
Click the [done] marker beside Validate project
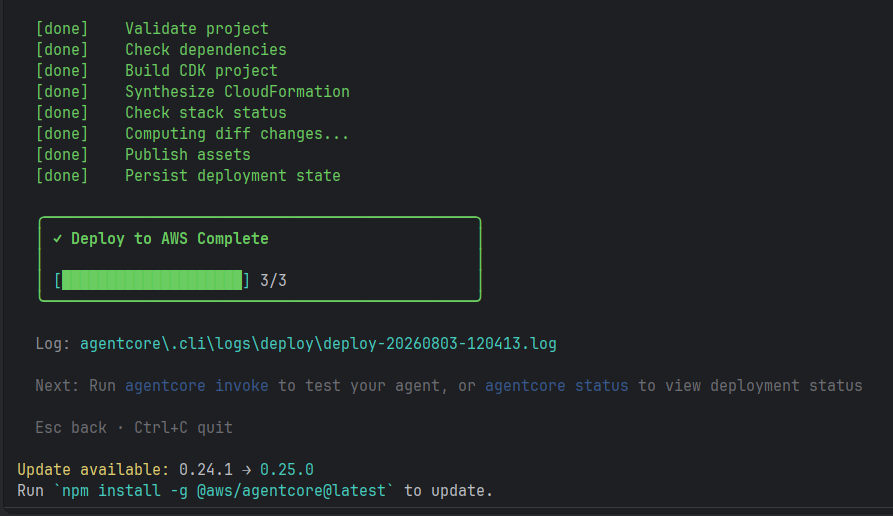point(62,28)
